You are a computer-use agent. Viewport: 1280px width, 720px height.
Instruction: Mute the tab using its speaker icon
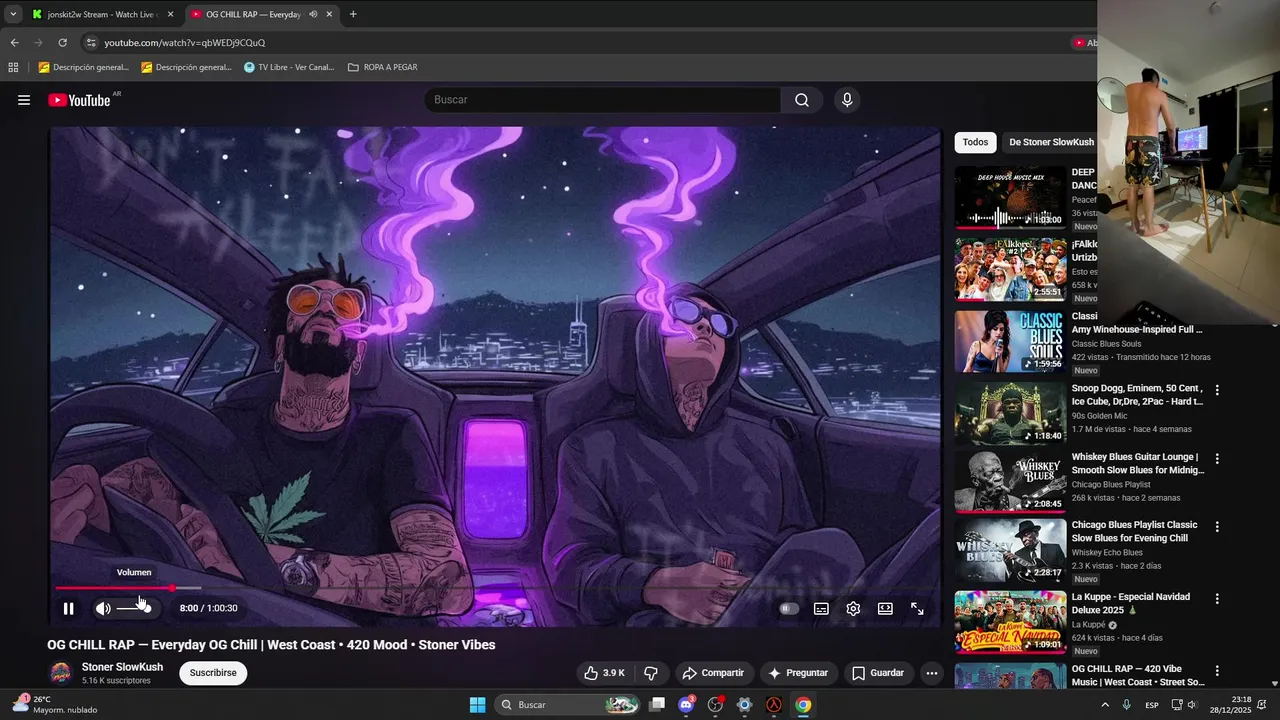click(x=313, y=14)
